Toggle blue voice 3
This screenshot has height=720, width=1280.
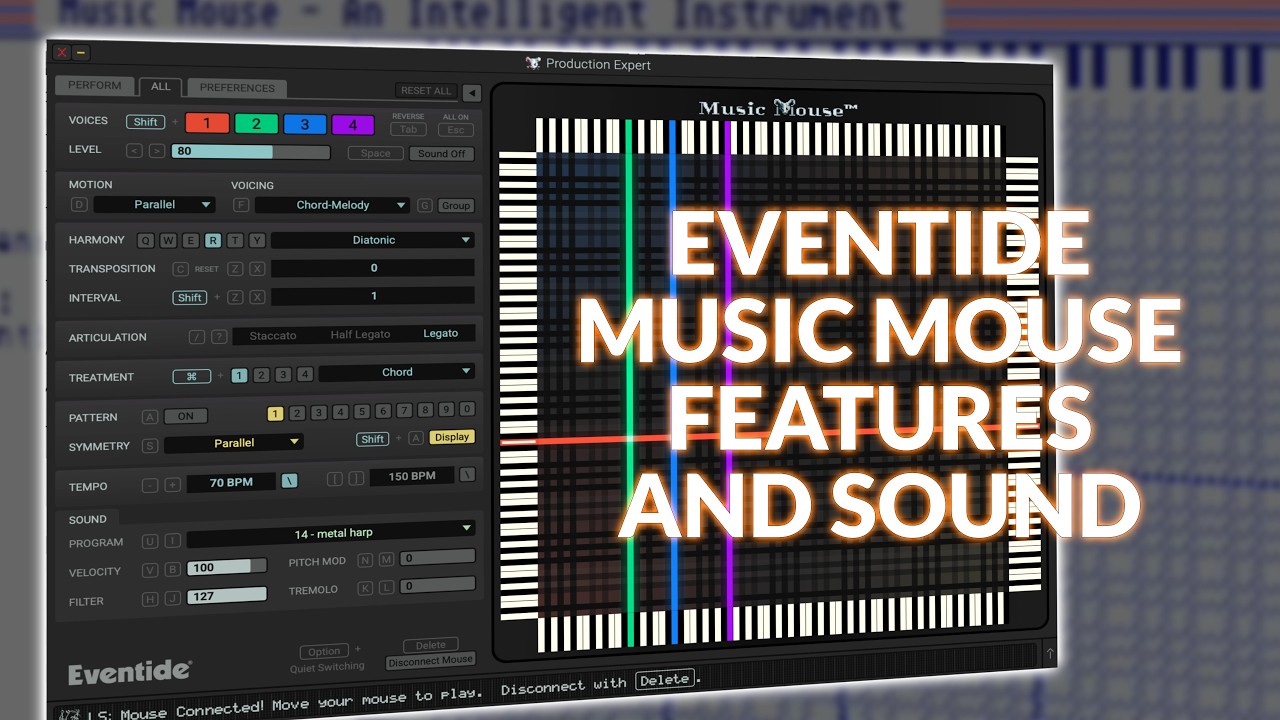[x=305, y=125]
